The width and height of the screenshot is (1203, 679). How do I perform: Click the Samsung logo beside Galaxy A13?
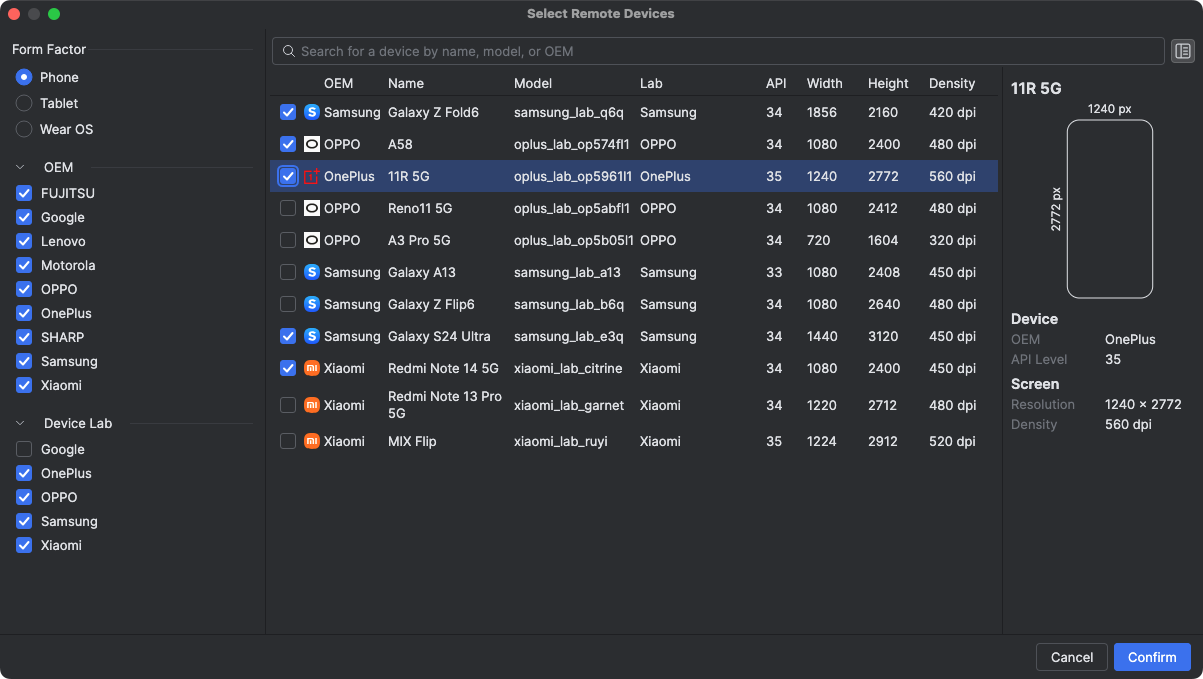(x=312, y=273)
